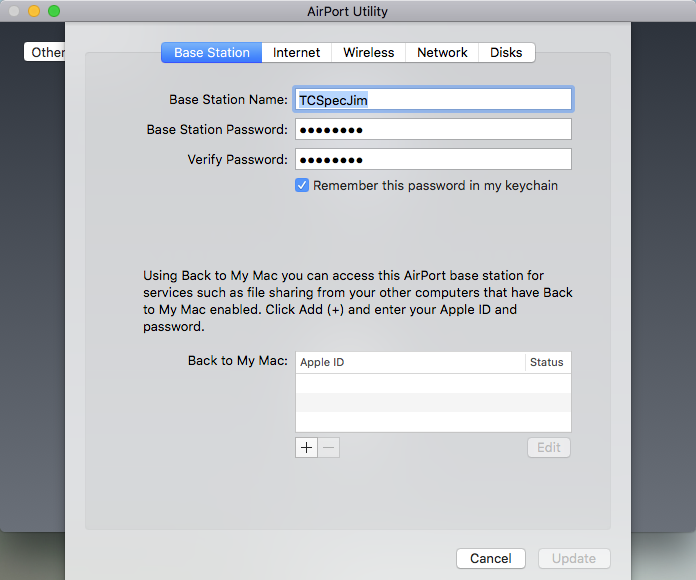Click the Update button
This screenshot has width=696, height=580.
[x=574, y=558]
